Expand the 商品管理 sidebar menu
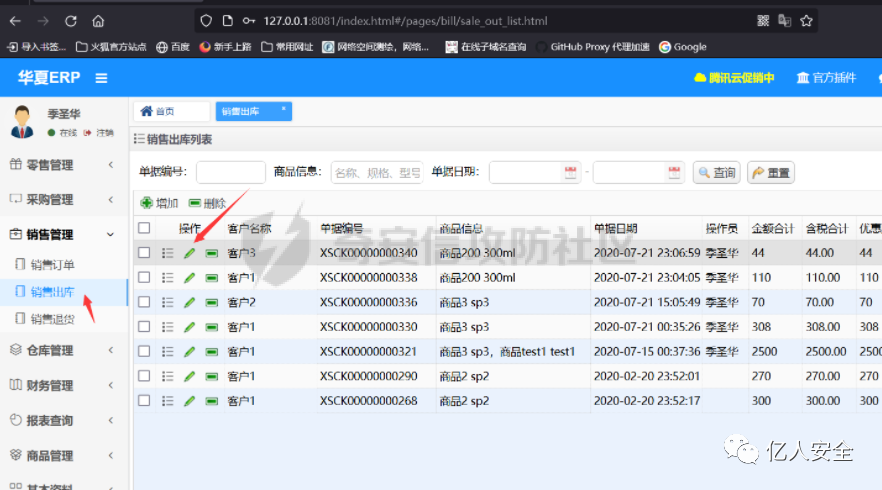Viewport: 882px width, 490px height. click(63, 456)
